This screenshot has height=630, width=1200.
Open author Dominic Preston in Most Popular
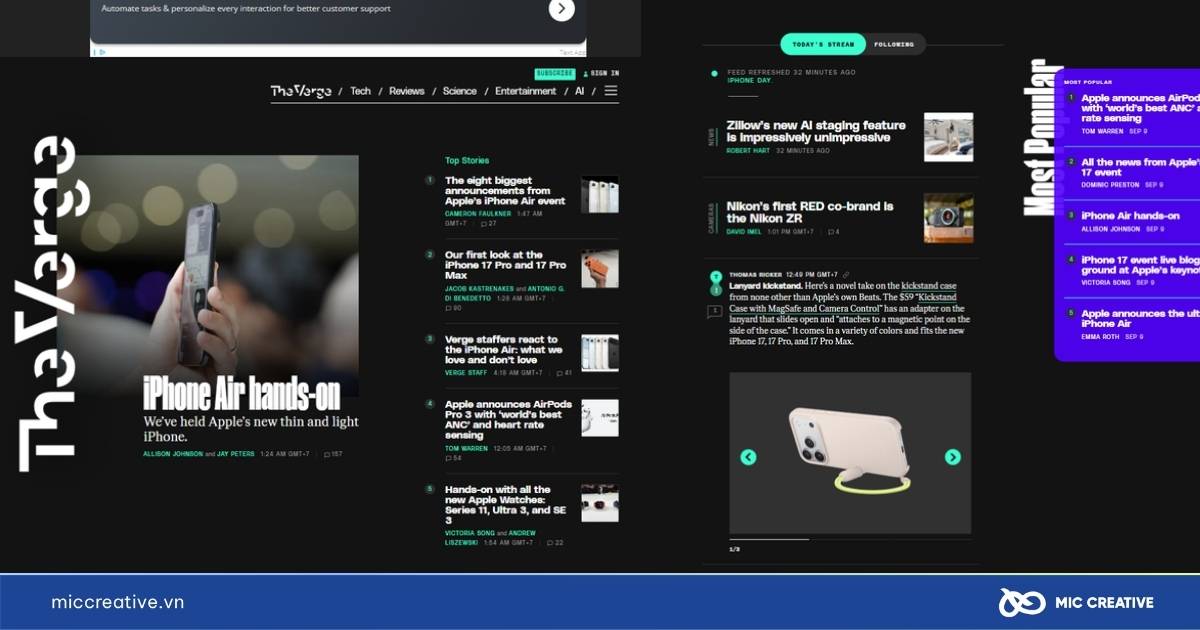pos(1109,185)
